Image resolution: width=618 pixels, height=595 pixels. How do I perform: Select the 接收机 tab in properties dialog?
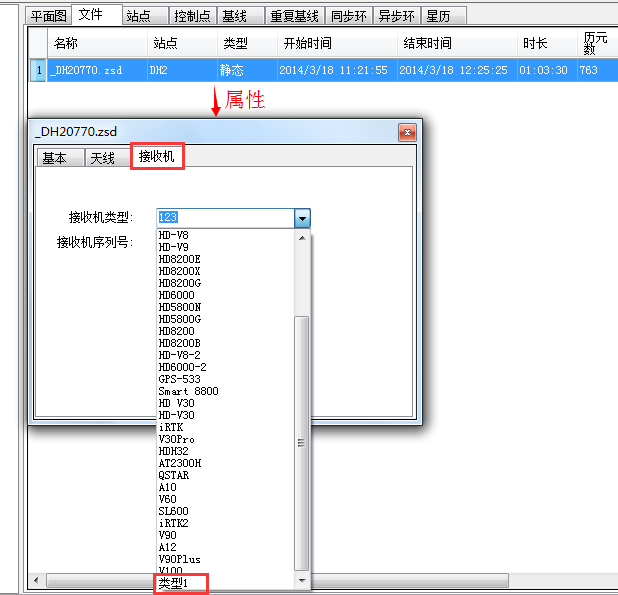[x=157, y=156]
